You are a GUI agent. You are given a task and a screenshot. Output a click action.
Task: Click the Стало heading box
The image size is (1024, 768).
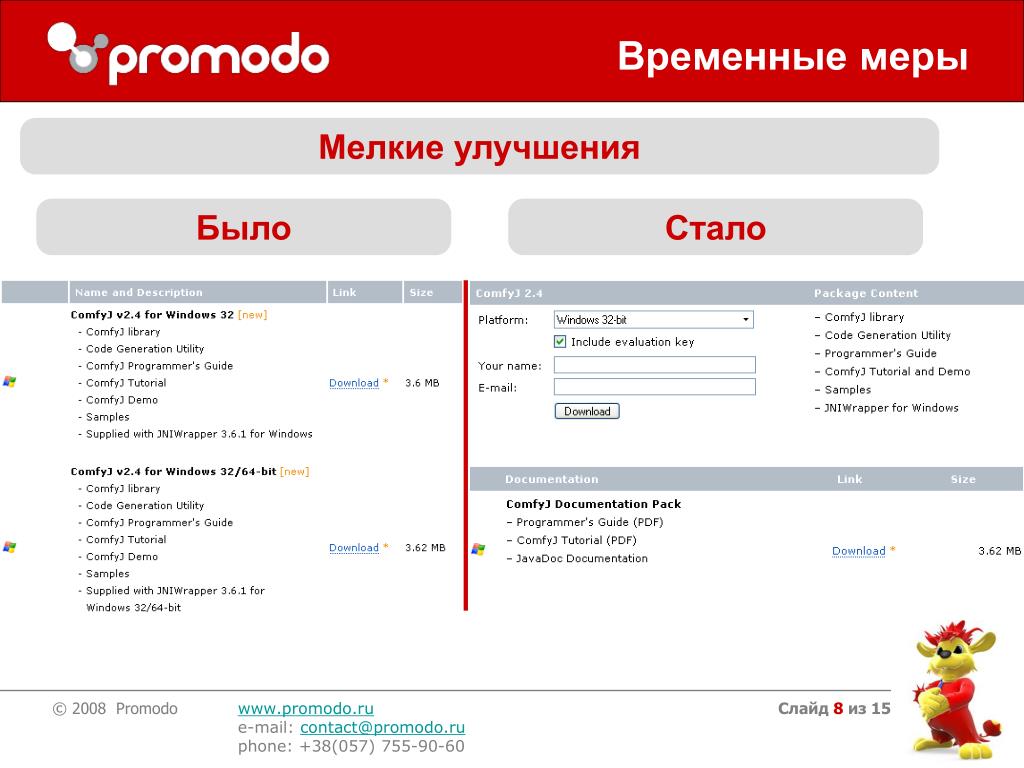(x=715, y=227)
